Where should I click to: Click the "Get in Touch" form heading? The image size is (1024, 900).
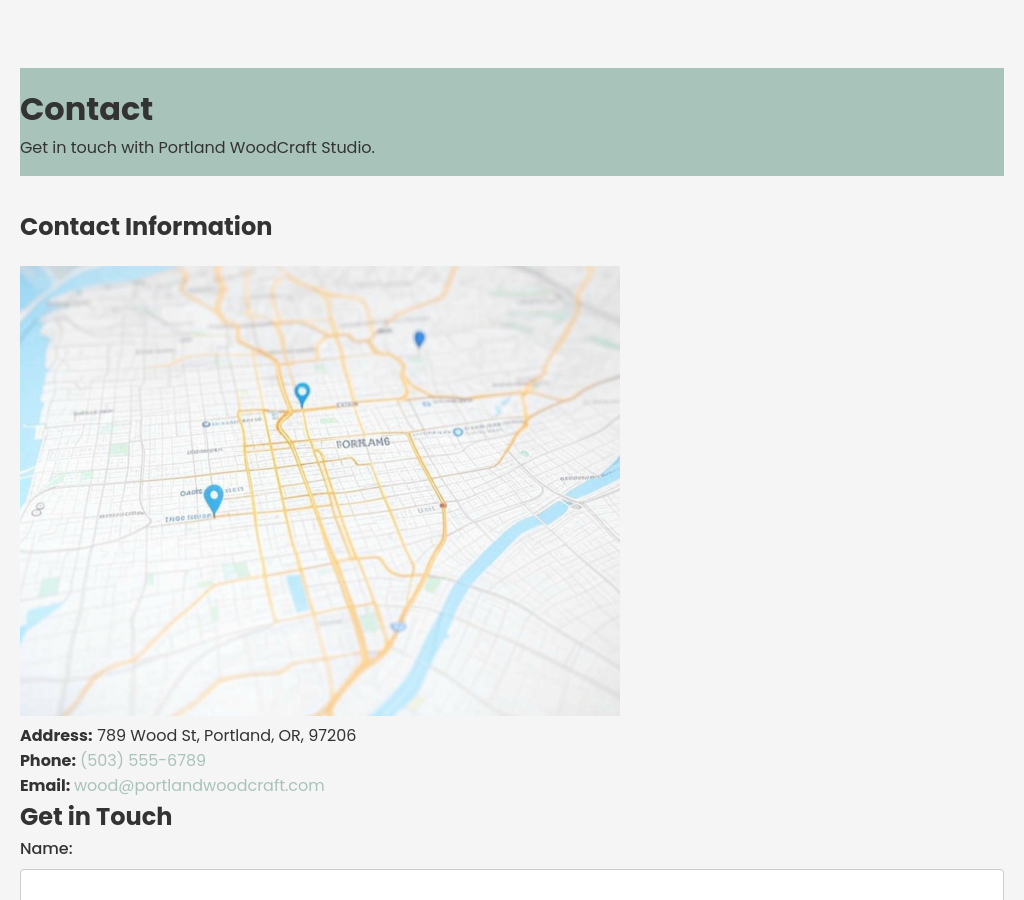96,817
